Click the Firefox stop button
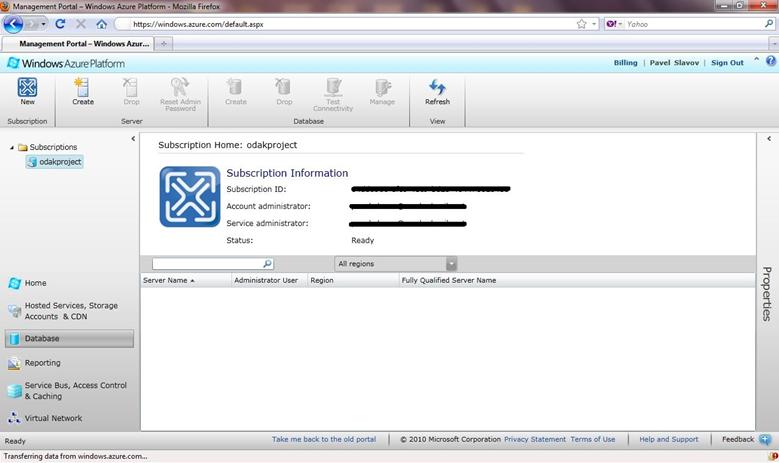This screenshot has height=463, width=779. (80, 24)
